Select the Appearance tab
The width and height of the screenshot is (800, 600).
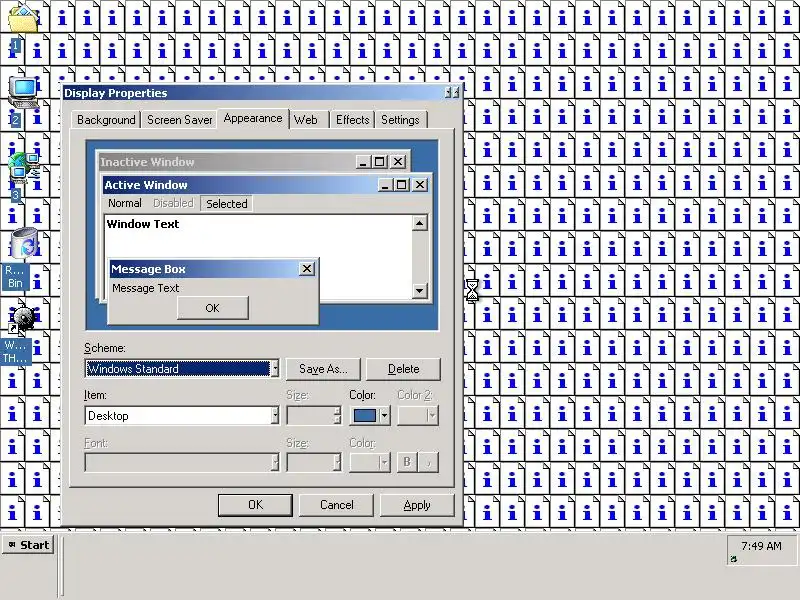click(x=253, y=118)
